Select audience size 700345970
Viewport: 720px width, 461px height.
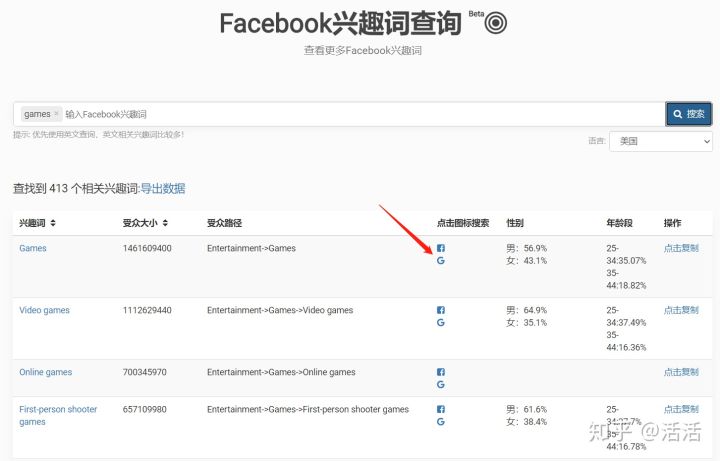pos(145,372)
